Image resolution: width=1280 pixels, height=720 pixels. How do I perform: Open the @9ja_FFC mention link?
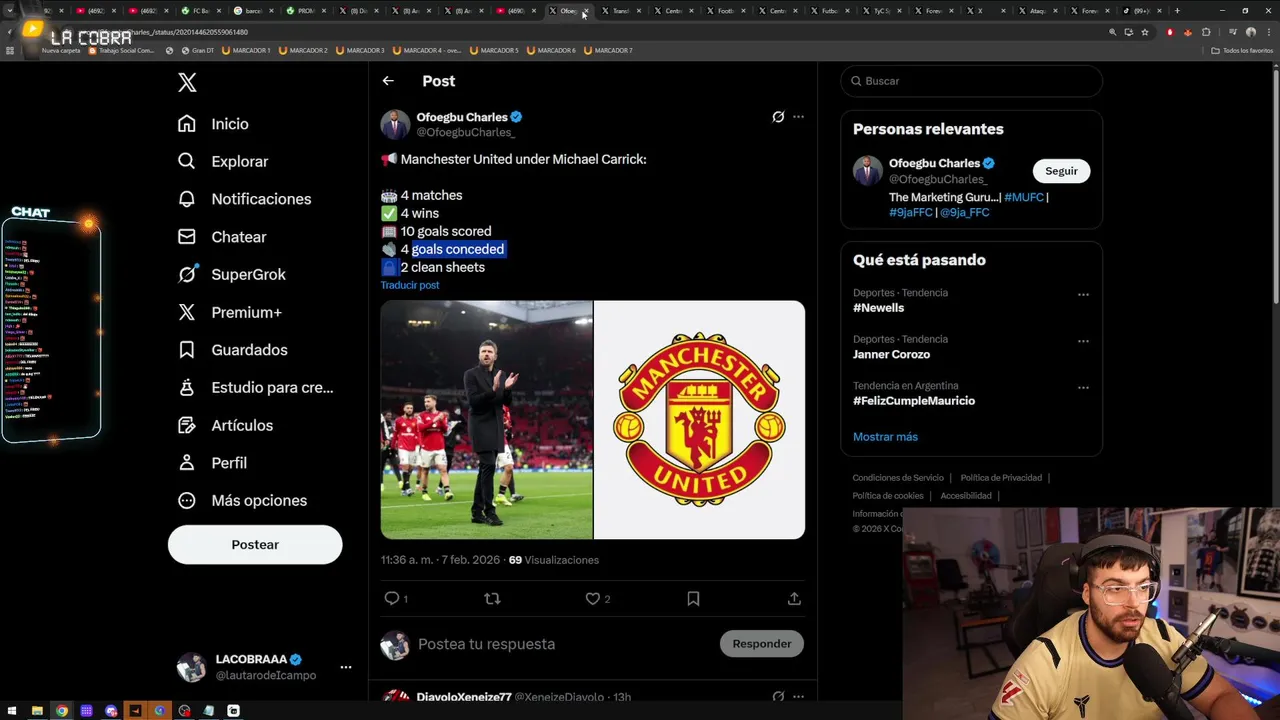tap(965, 212)
